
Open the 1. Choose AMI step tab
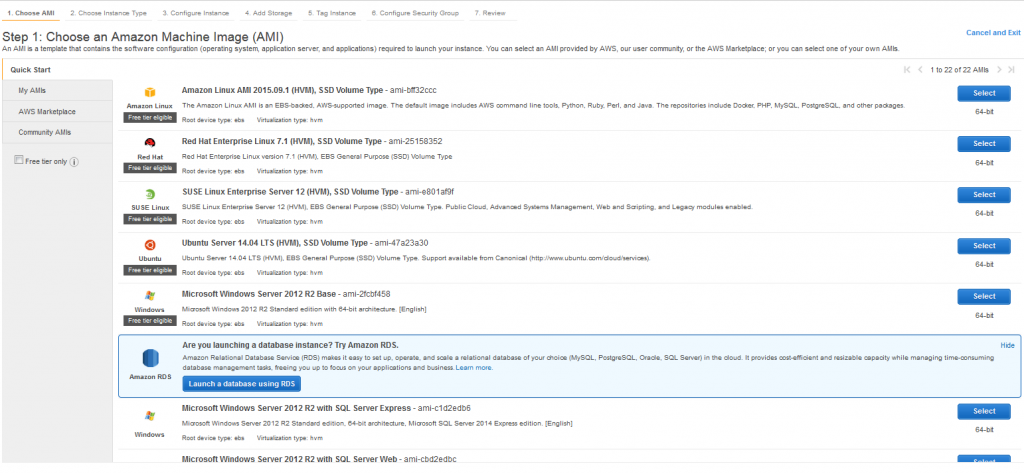click(31, 13)
